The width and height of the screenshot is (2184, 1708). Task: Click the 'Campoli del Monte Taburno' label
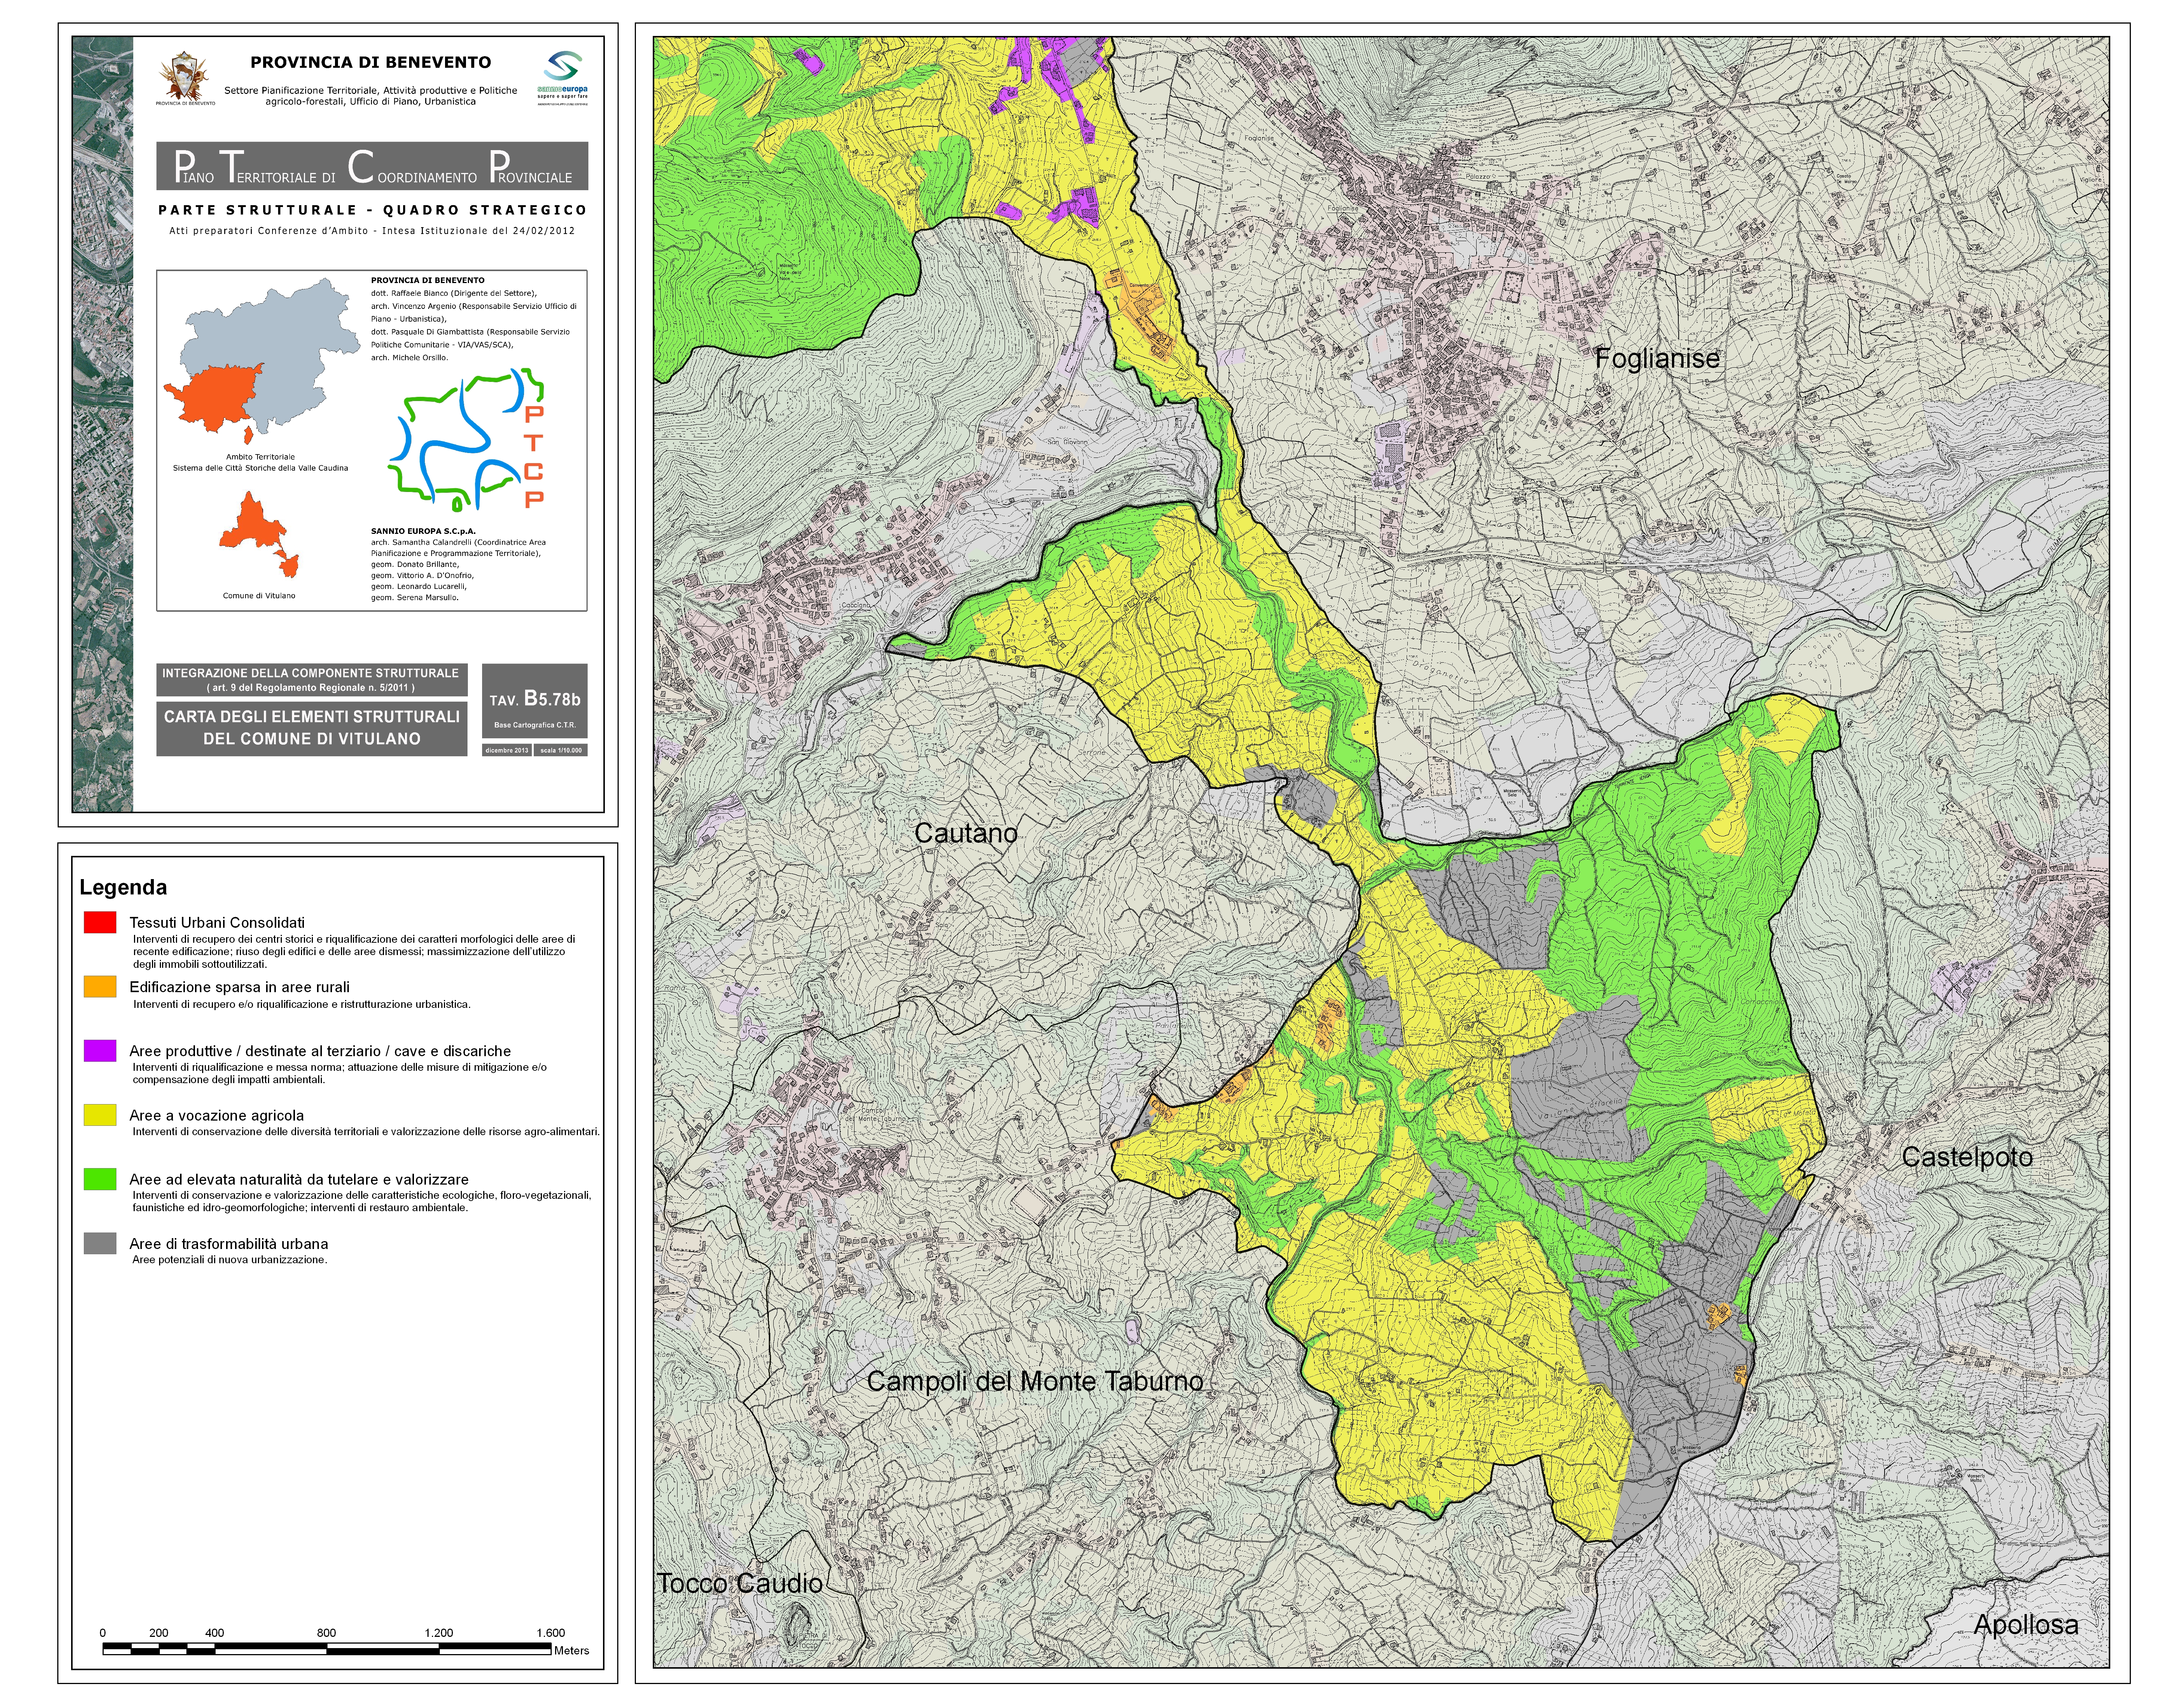(x=1035, y=1381)
